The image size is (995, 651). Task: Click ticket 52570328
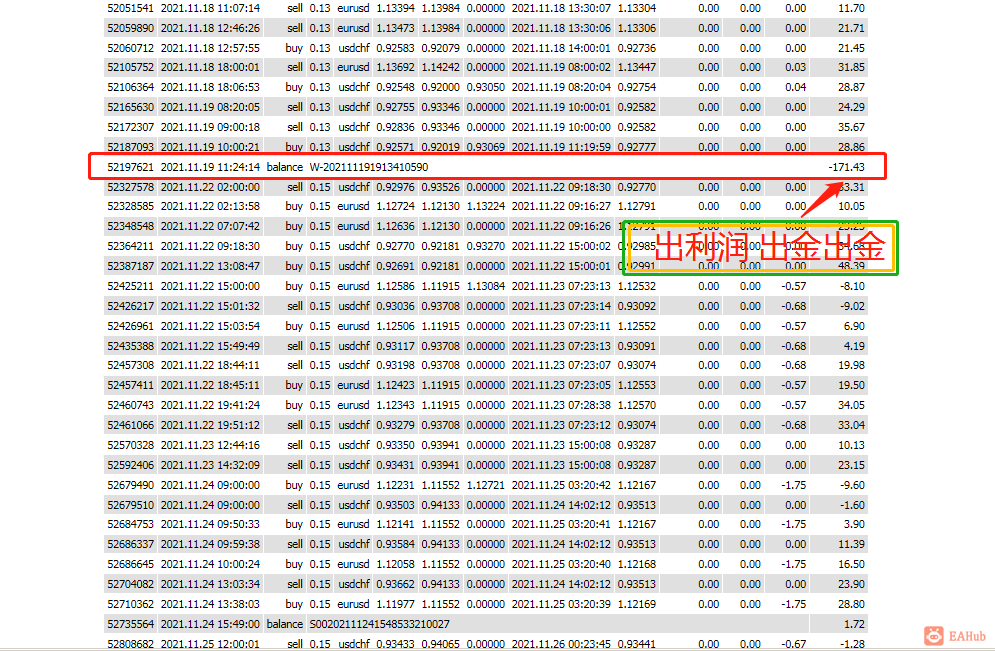click(x=130, y=445)
